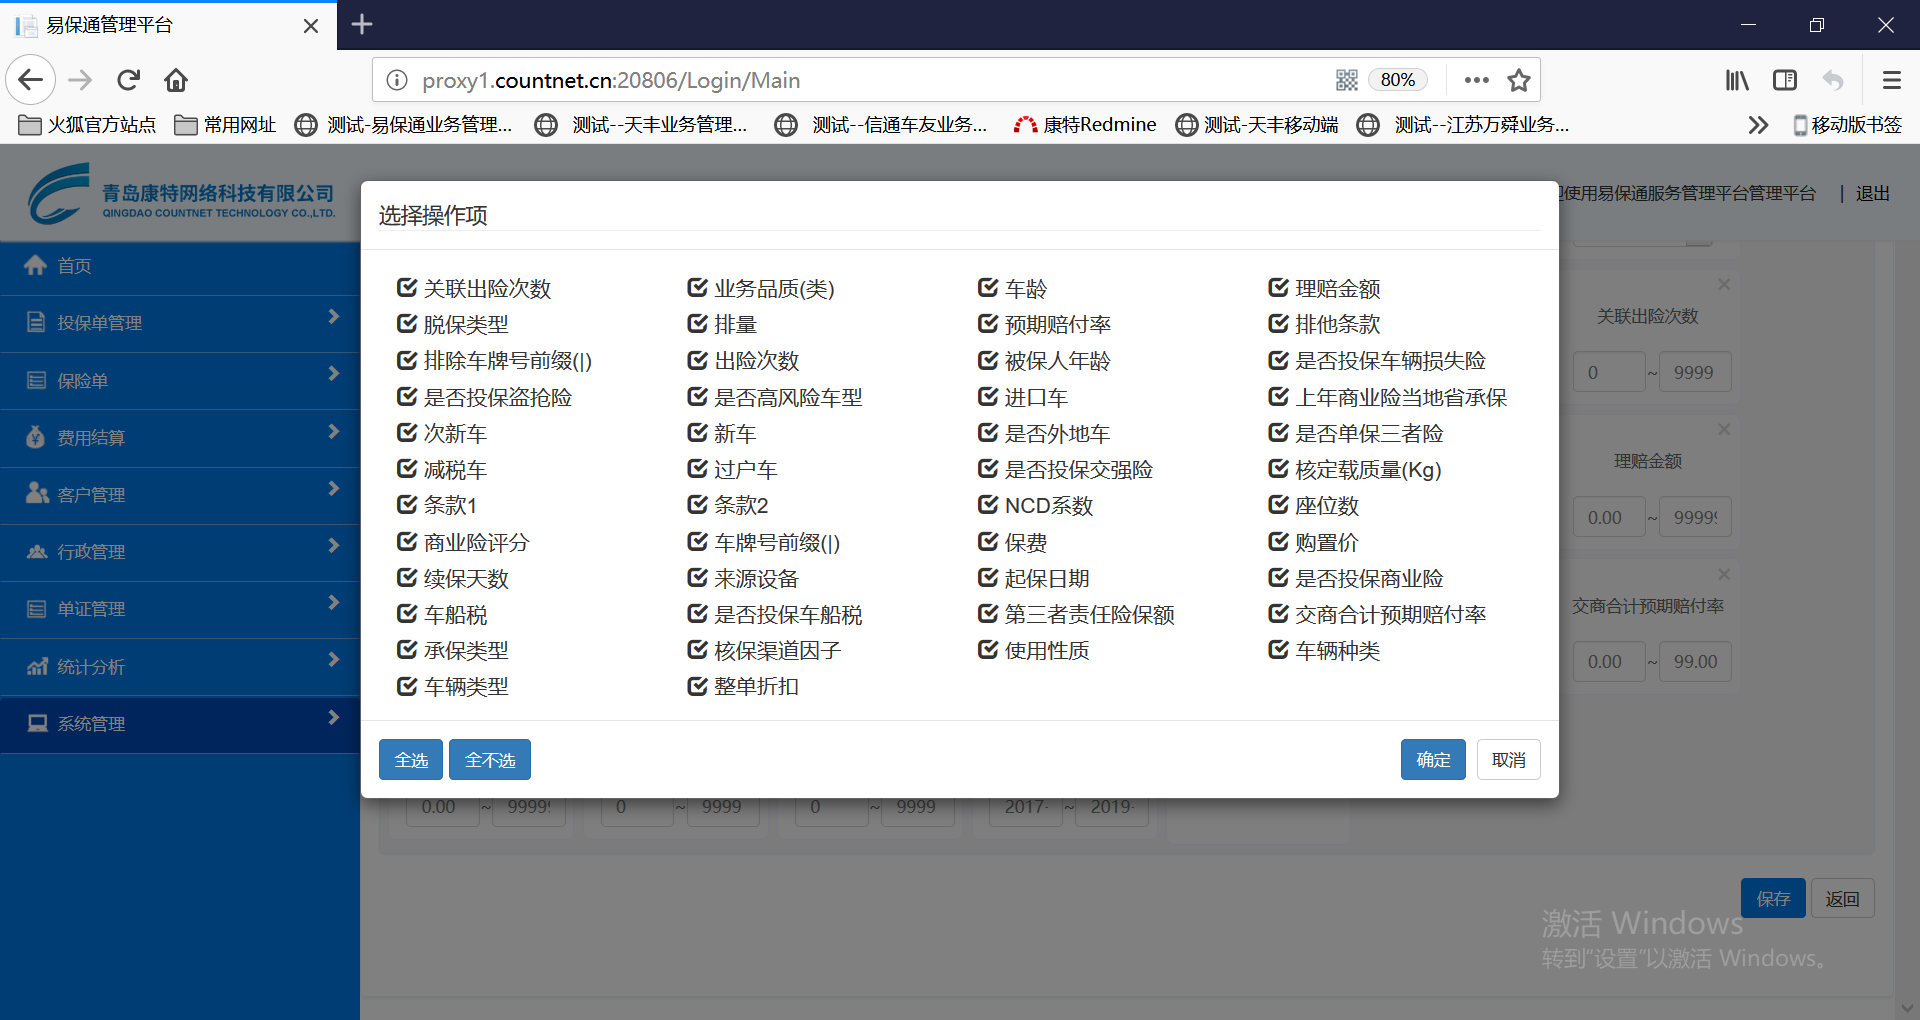This screenshot has height=1020, width=1920.
Task: Click the address bar URL field
Action: point(850,80)
